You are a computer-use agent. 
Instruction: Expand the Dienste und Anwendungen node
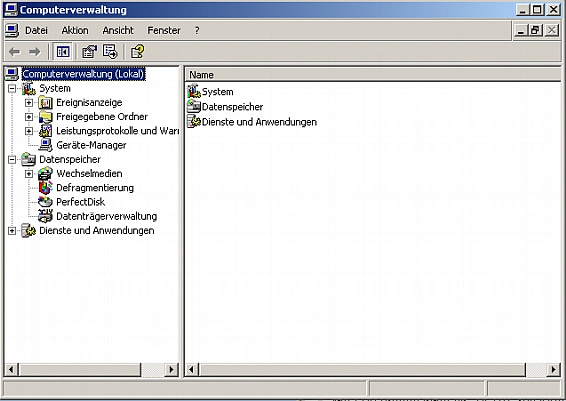pos(12,231)
